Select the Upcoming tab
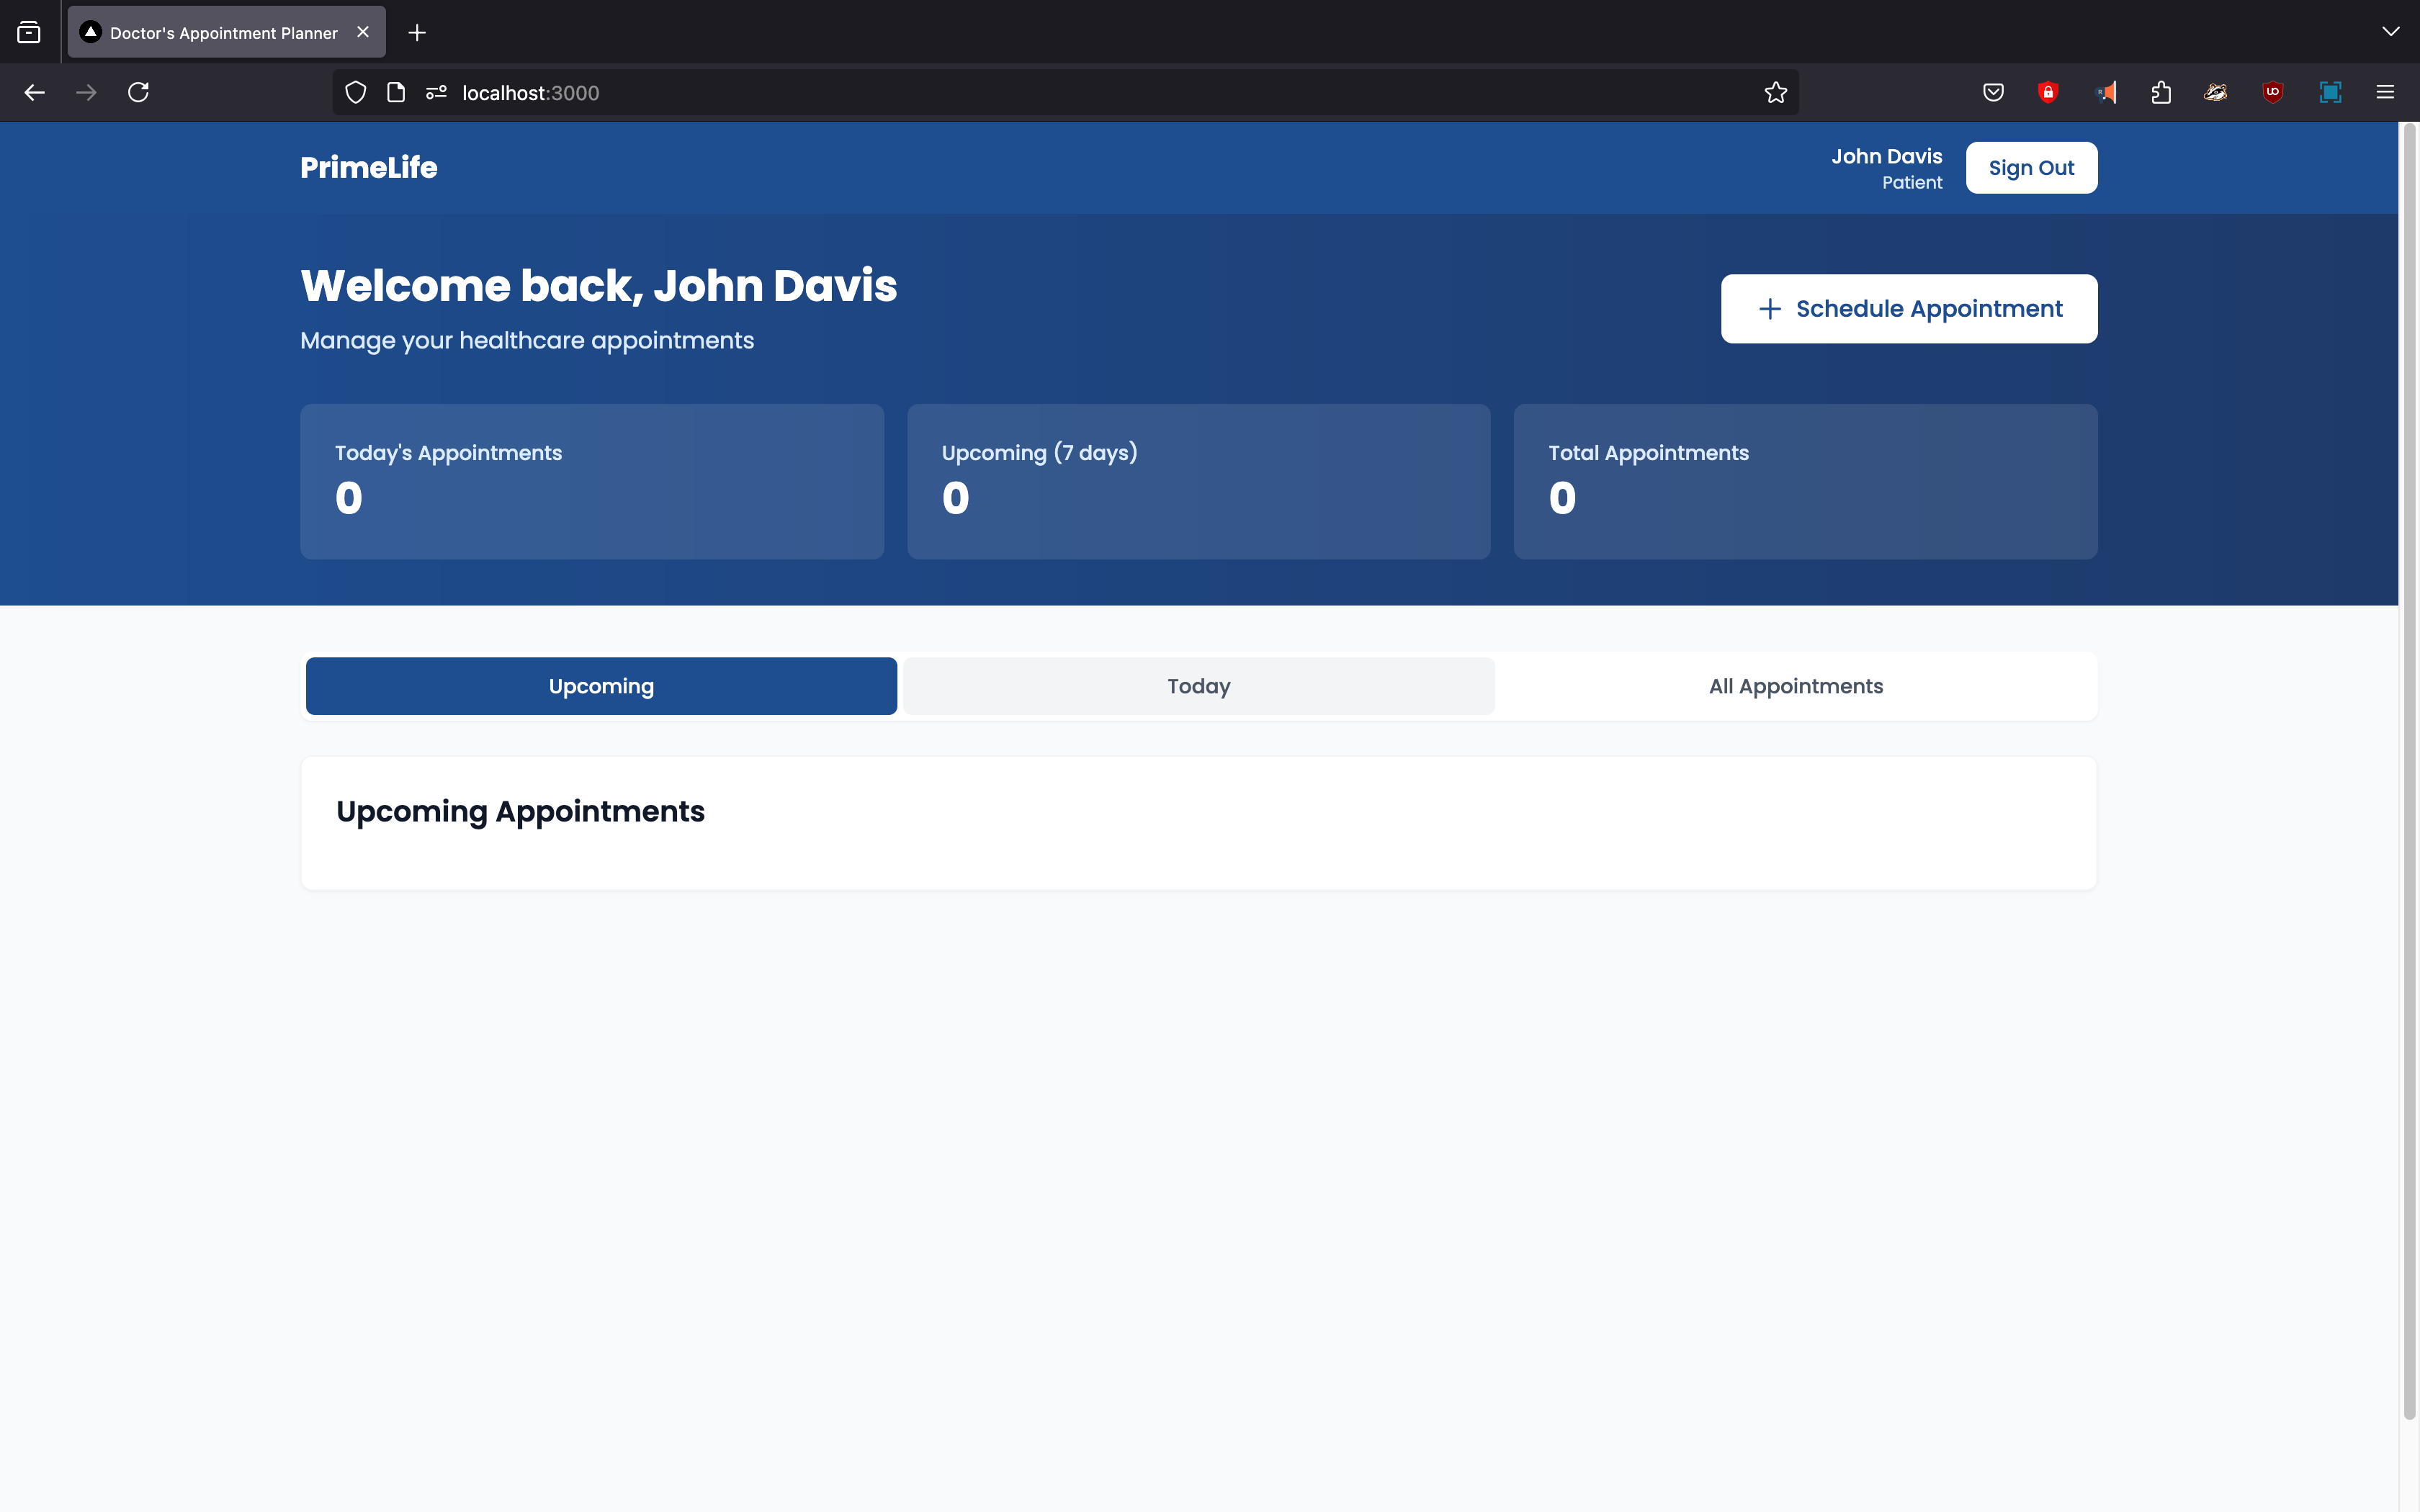 point(601,686)
